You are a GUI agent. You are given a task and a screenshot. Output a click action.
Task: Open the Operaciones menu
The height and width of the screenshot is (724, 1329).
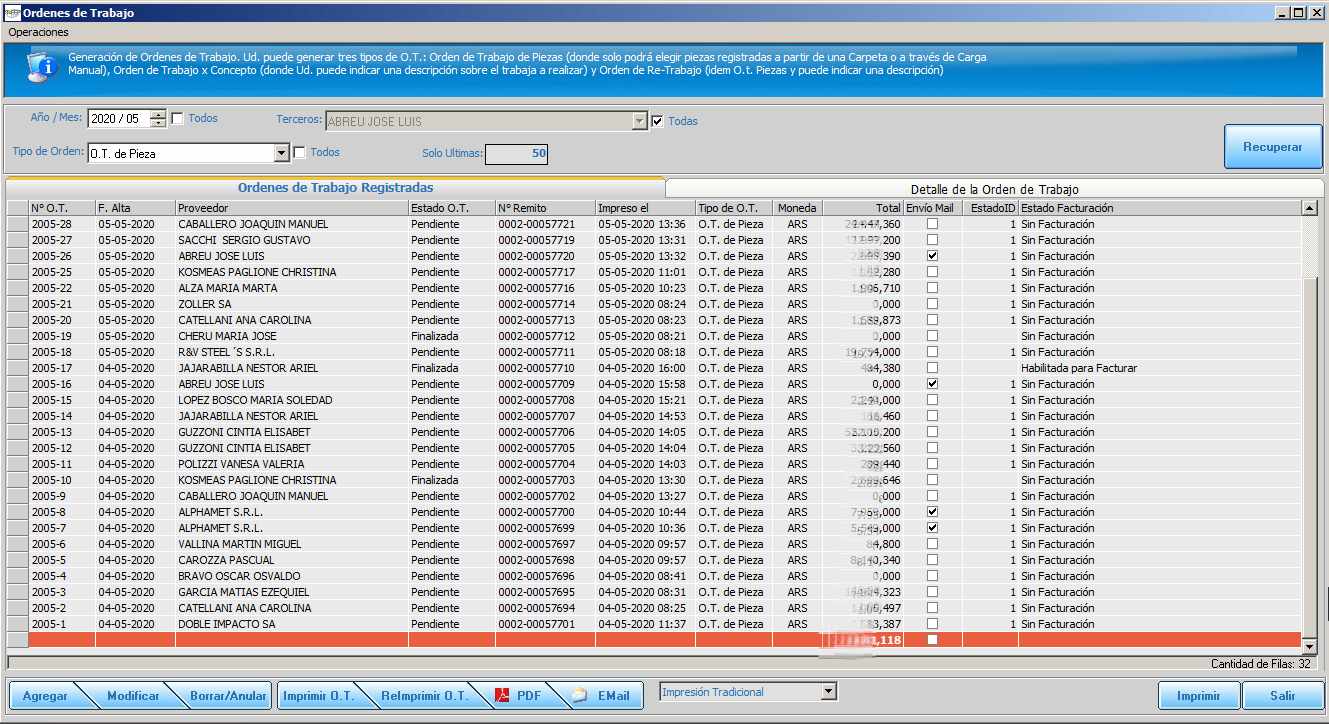point(38,32)
